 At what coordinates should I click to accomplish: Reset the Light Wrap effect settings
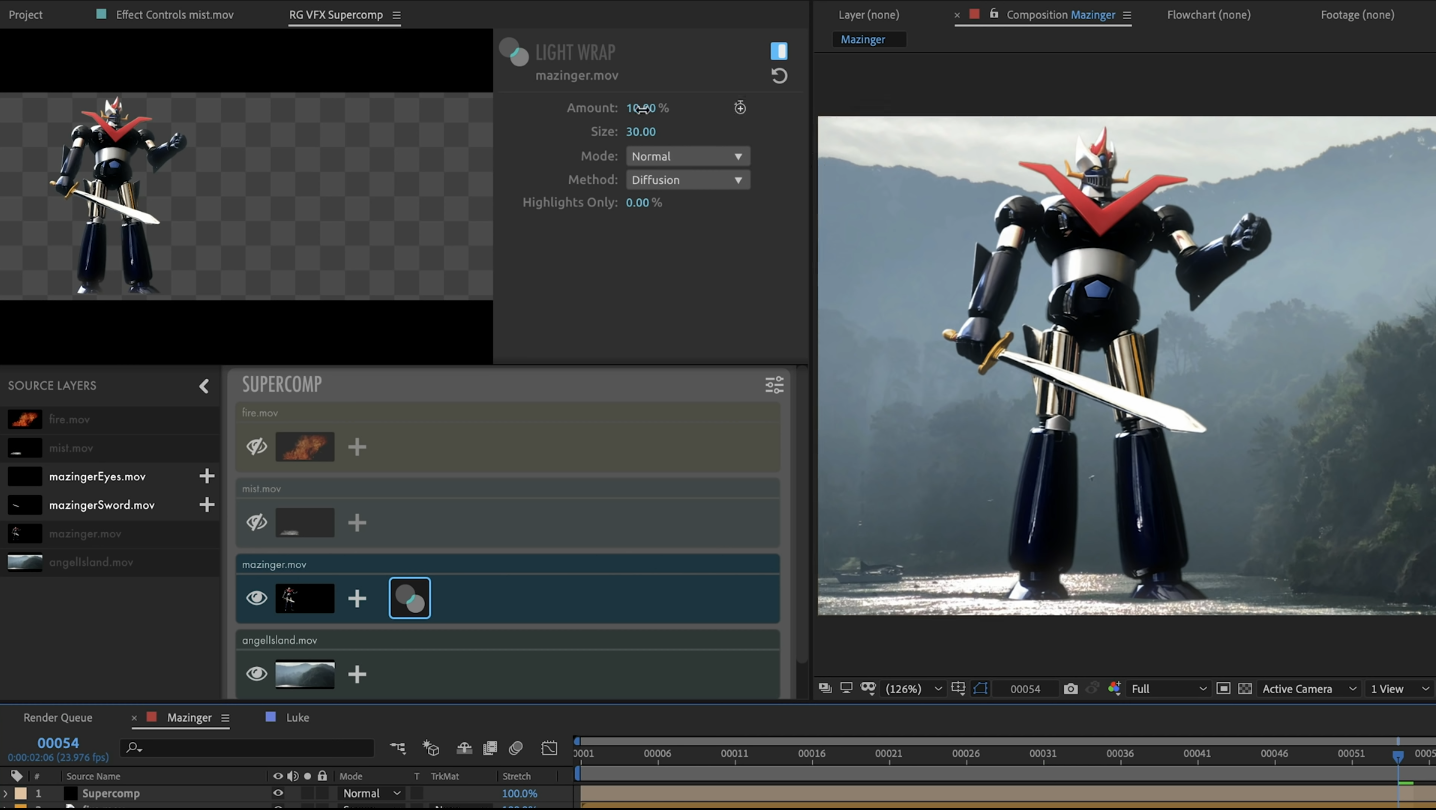tap(779, 76)
